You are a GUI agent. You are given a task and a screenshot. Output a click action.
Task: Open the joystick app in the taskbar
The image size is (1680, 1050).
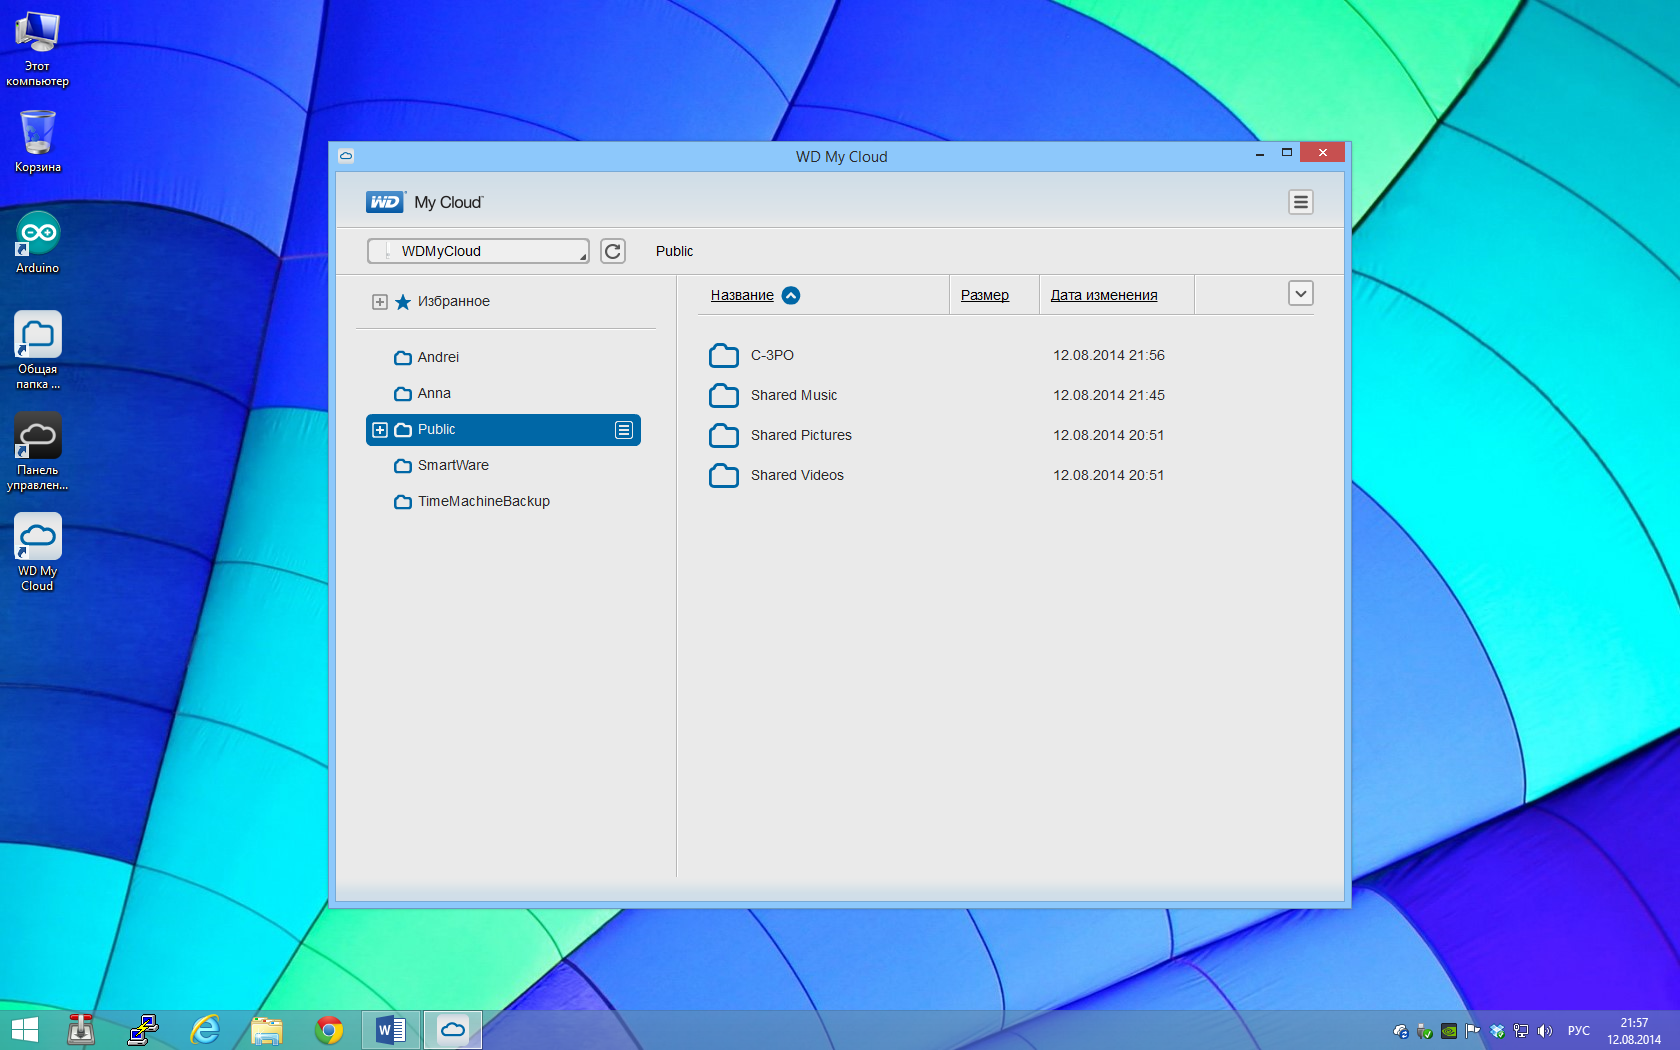coord(81,1030)
